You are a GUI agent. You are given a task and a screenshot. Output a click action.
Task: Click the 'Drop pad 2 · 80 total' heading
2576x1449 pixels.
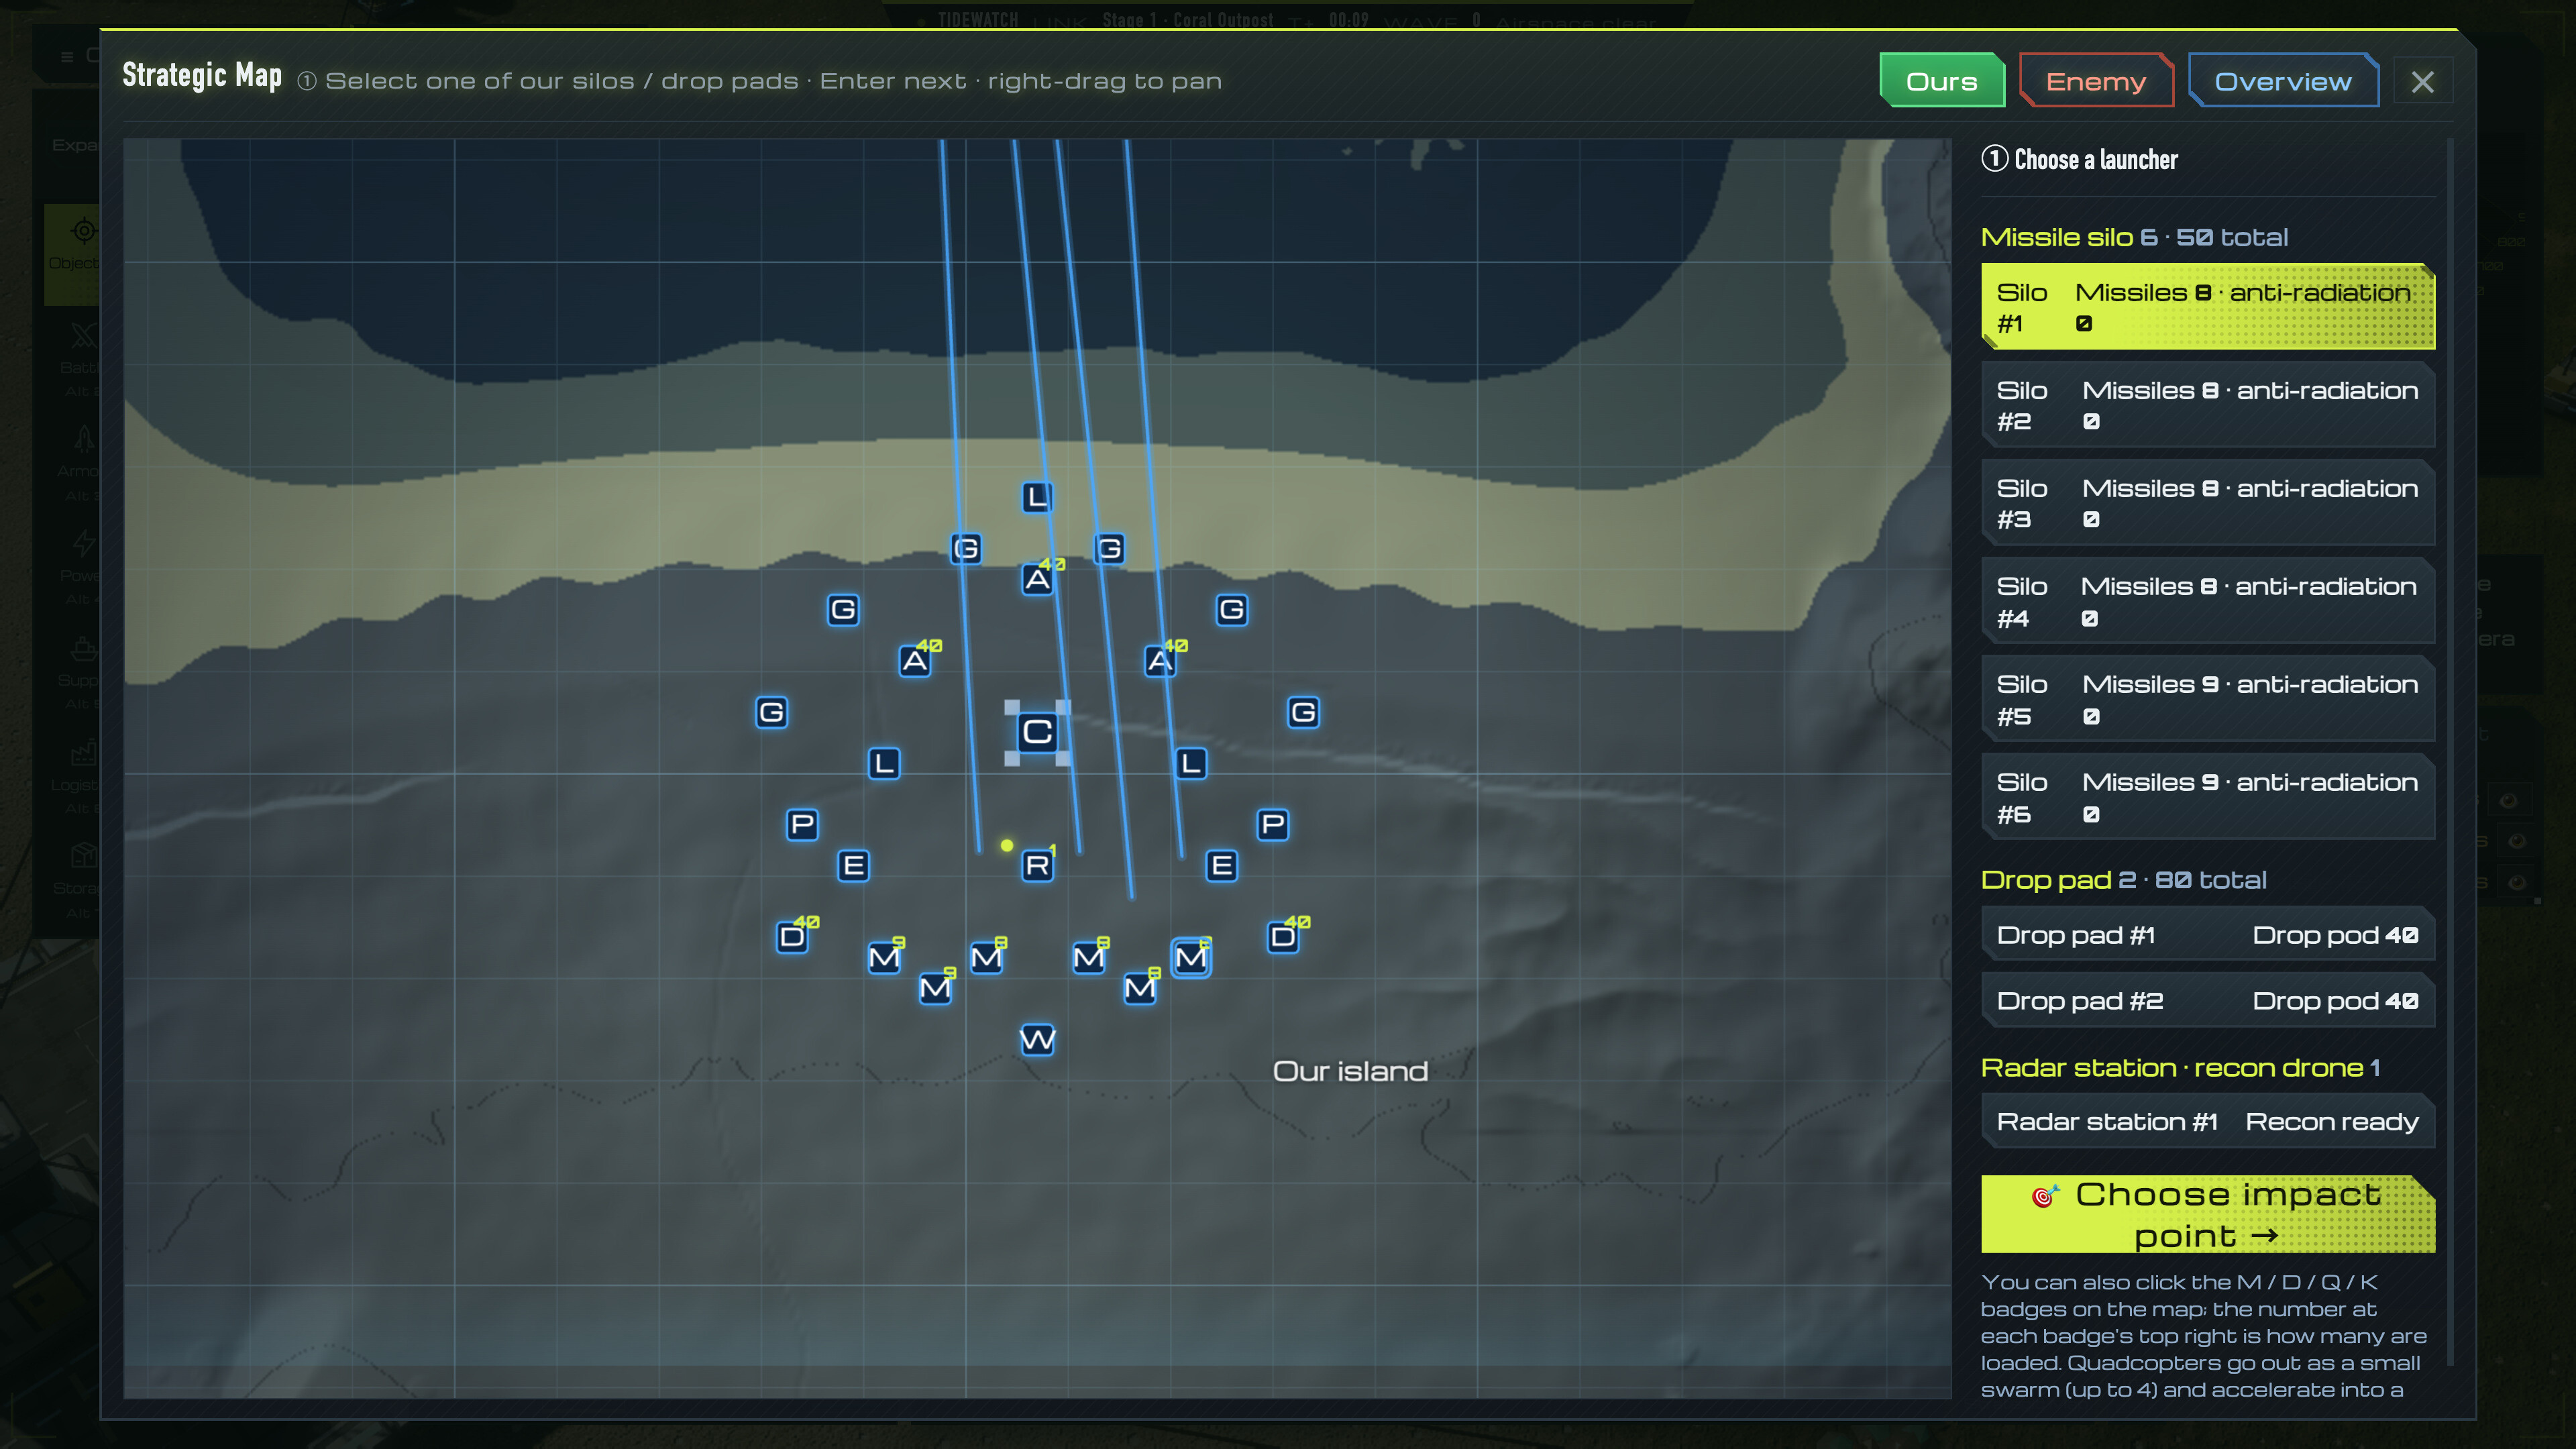[x=2123, y=880]
